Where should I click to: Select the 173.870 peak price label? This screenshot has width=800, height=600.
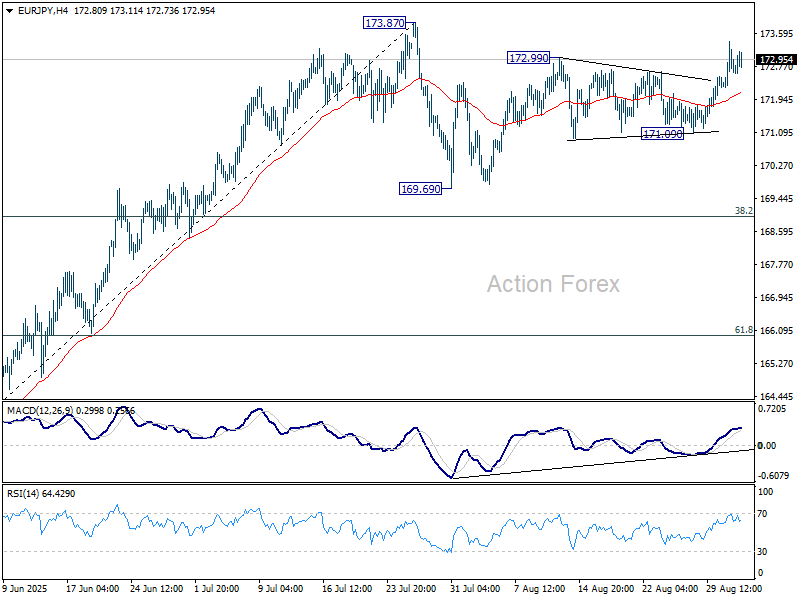385,22
